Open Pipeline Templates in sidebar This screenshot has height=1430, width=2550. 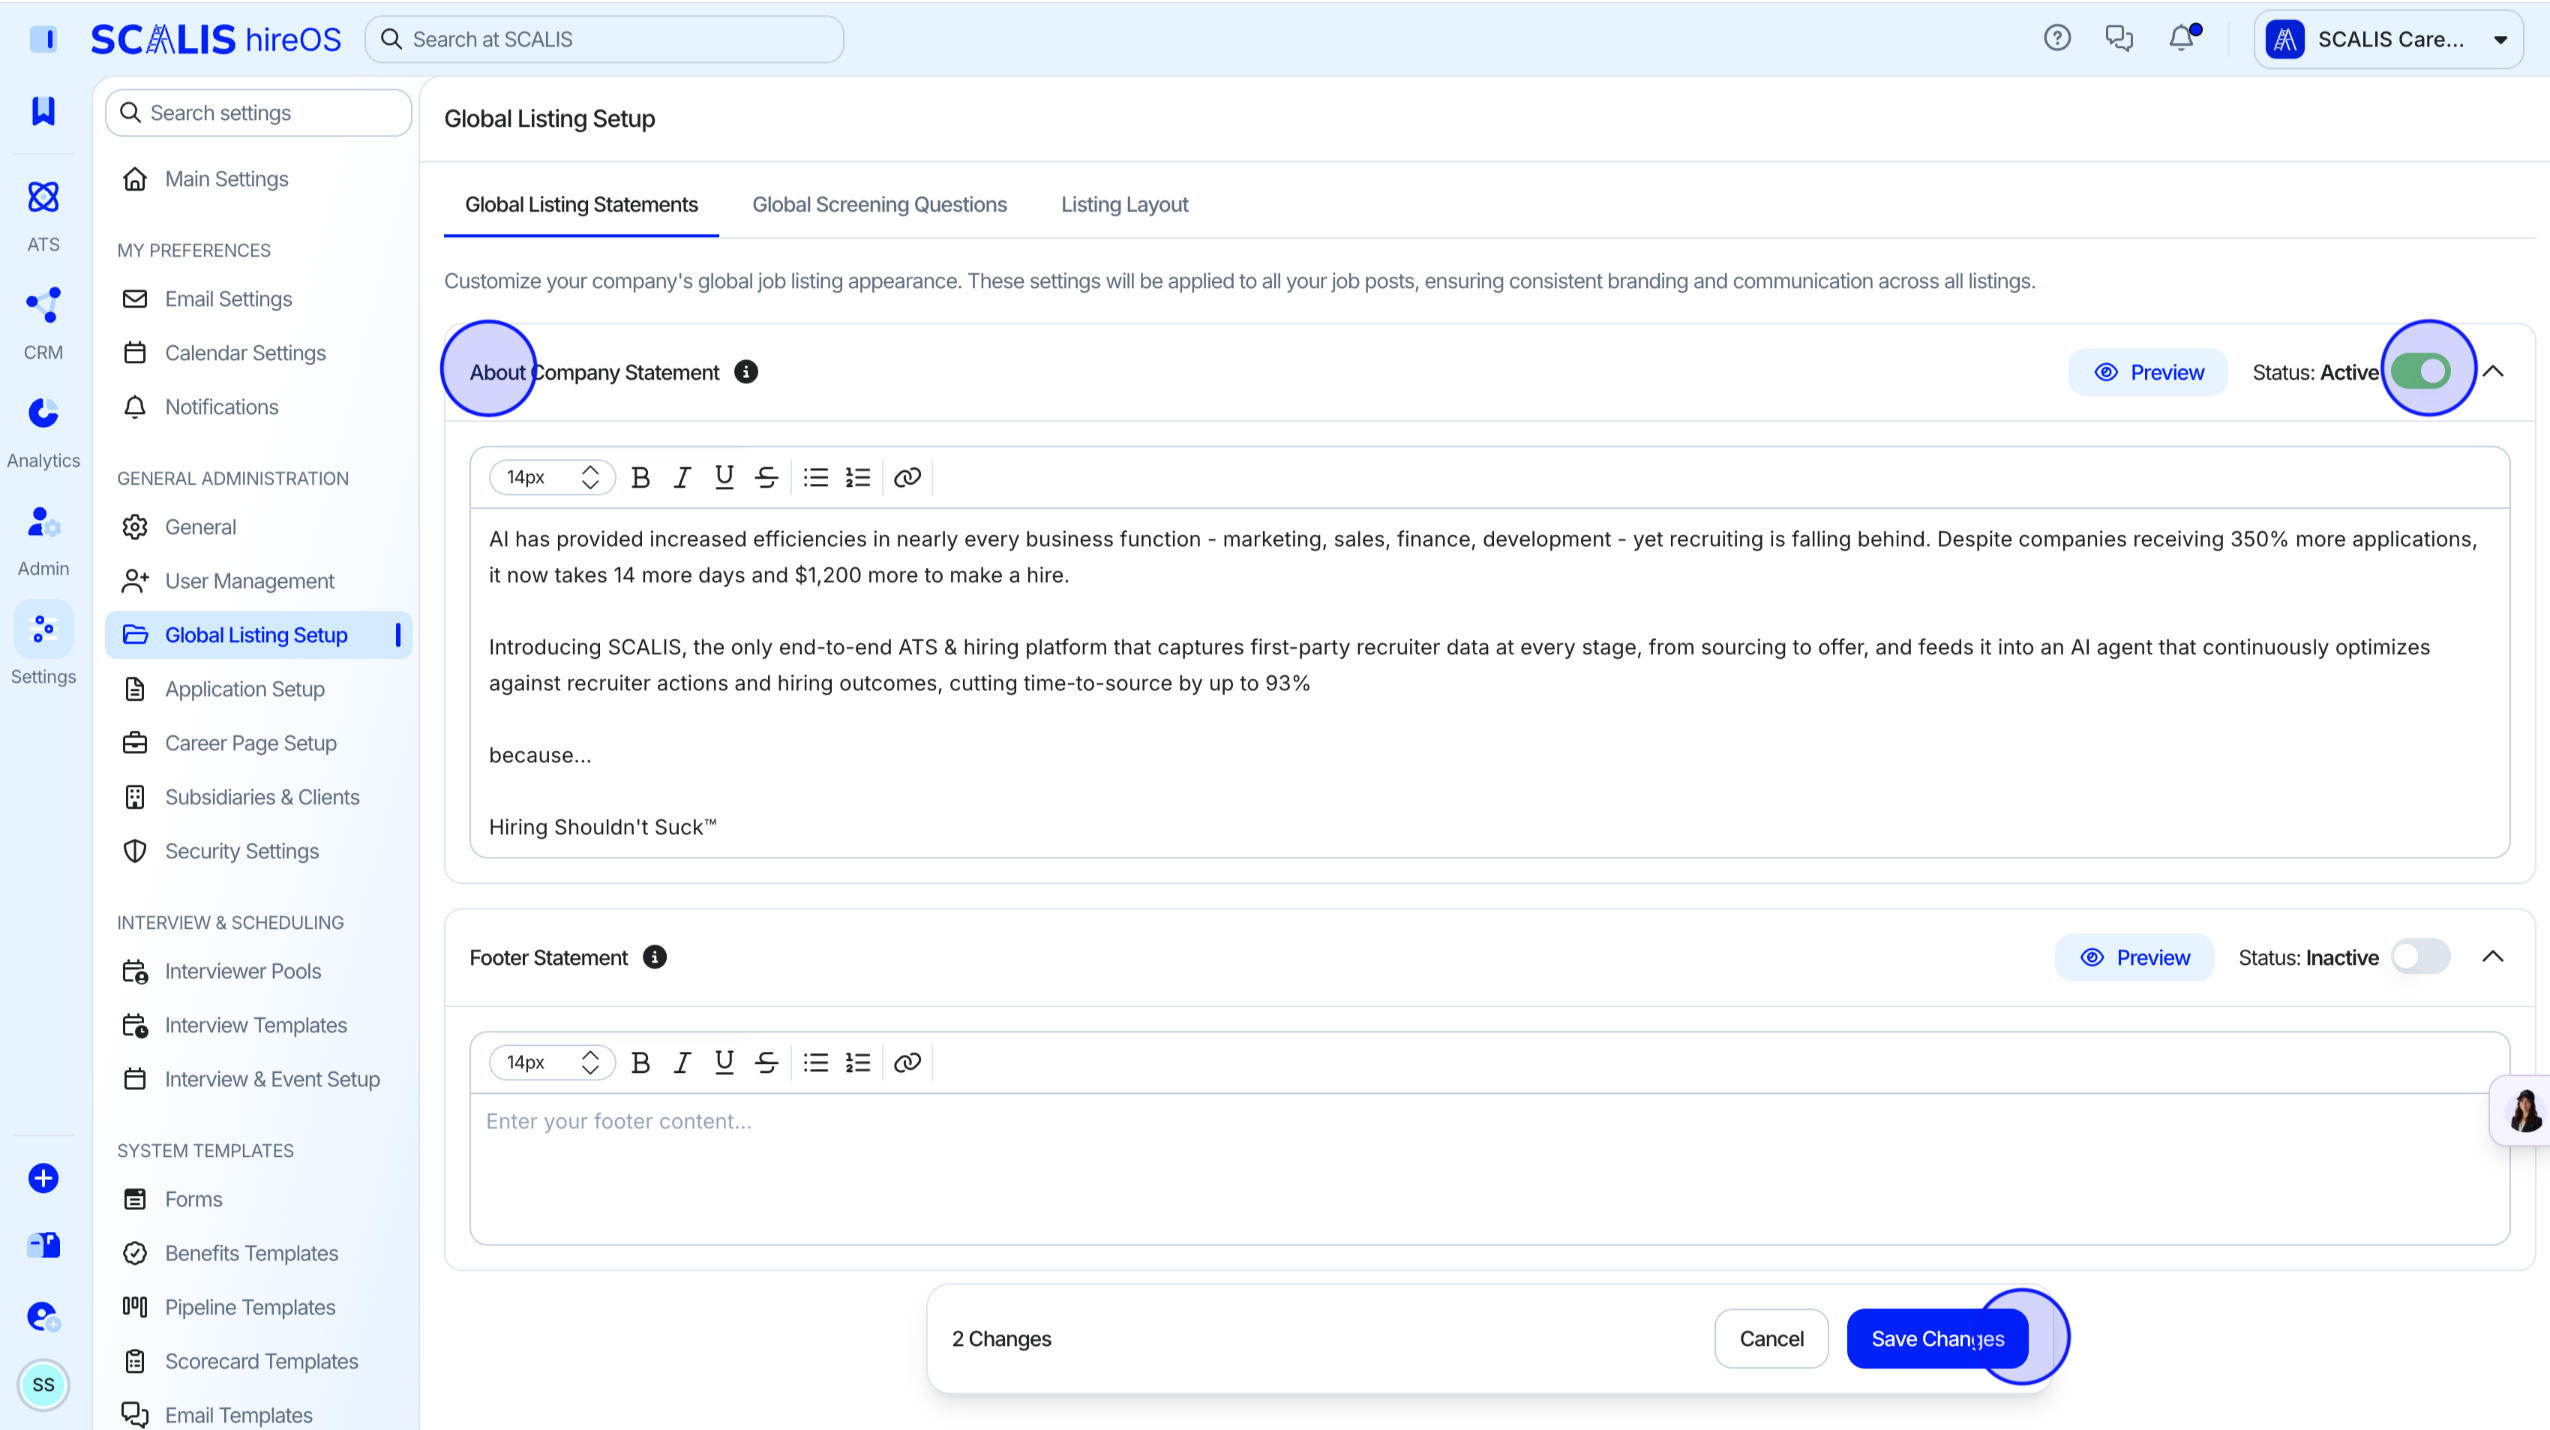[258, 1307]
